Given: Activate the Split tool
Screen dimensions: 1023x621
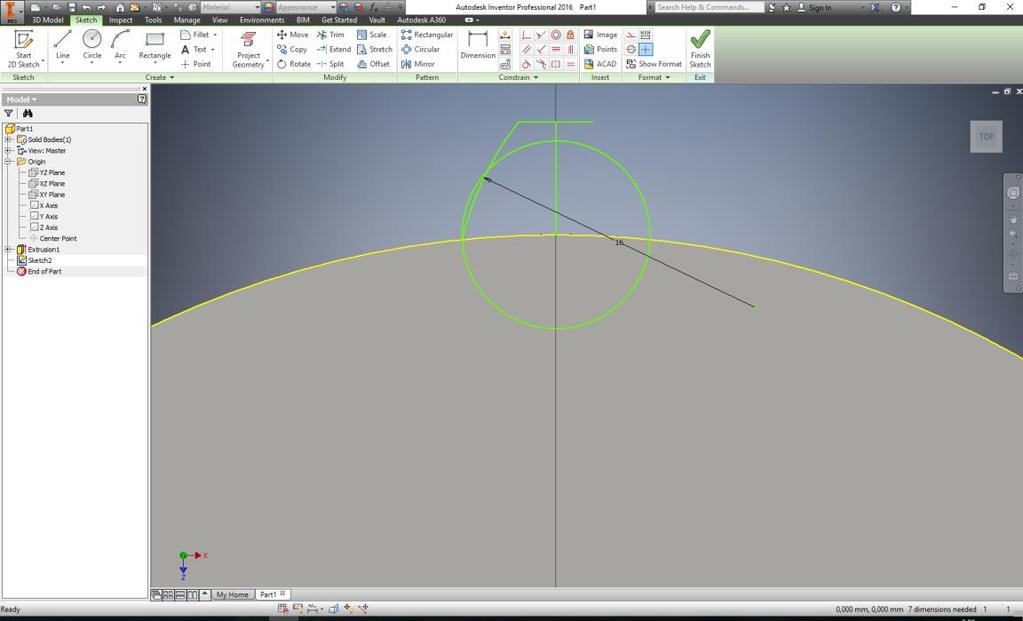Looking at the screenshot, I should coord(330,64).
